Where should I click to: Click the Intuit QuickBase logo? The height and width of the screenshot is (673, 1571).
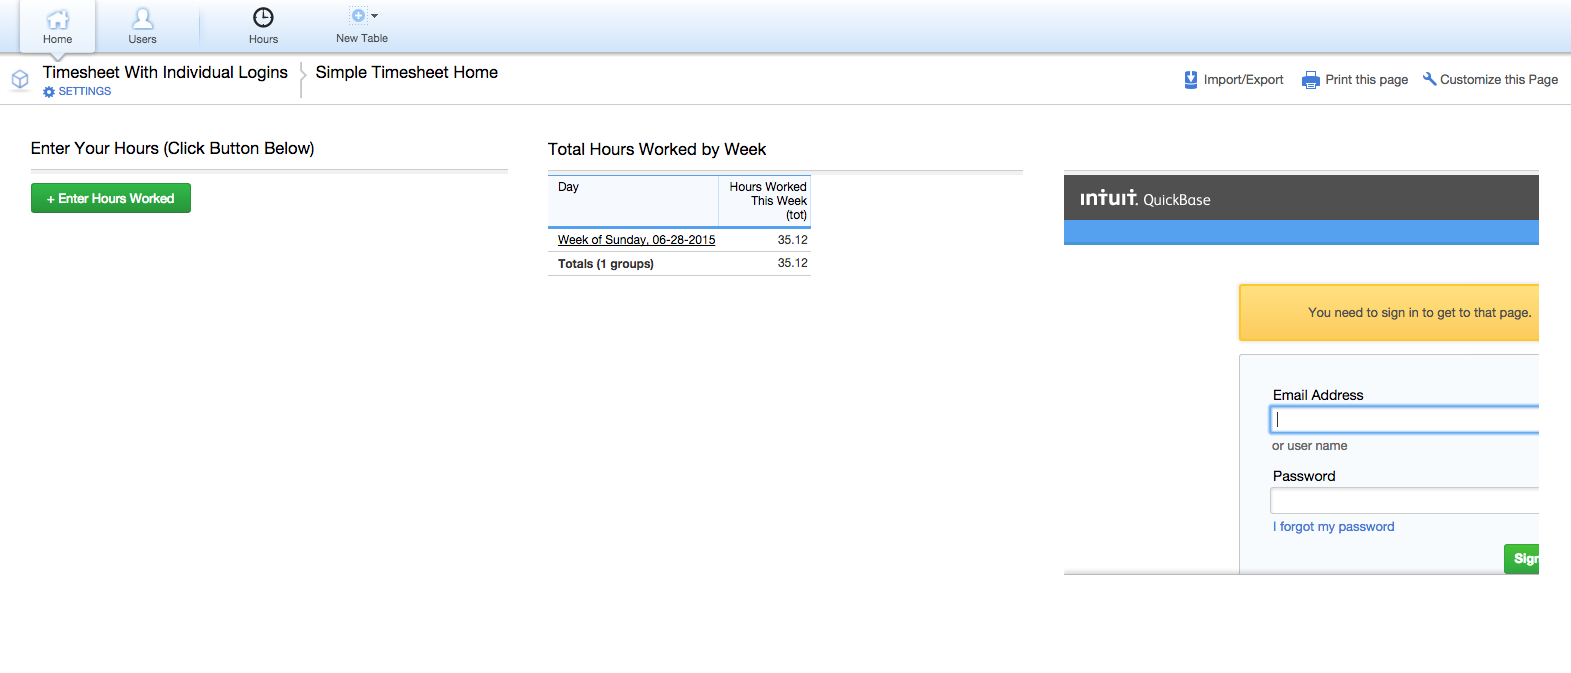[x=1145, y=198]
